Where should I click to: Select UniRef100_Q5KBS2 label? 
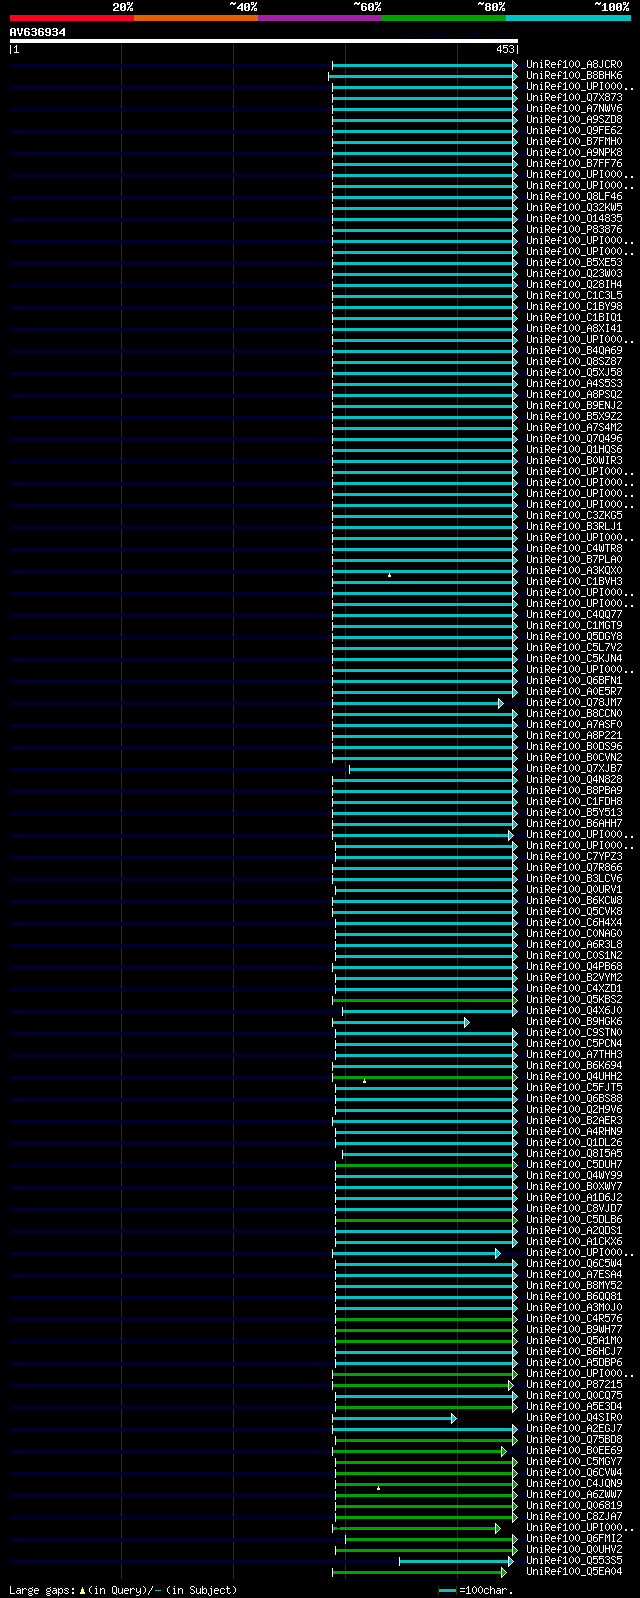[574, 1000]
